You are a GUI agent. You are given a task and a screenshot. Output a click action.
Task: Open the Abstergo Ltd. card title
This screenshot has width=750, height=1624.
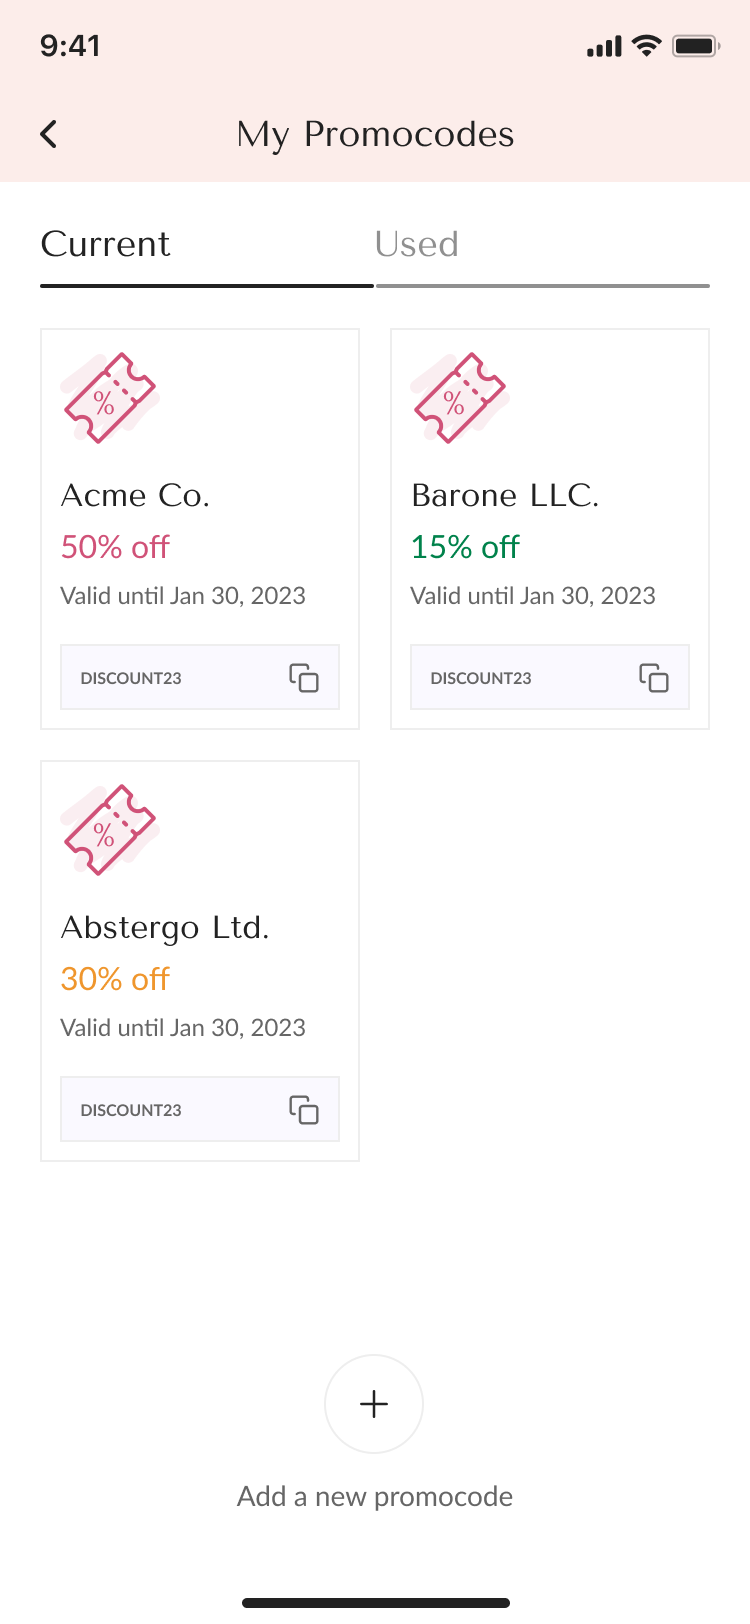click(165, 927)
